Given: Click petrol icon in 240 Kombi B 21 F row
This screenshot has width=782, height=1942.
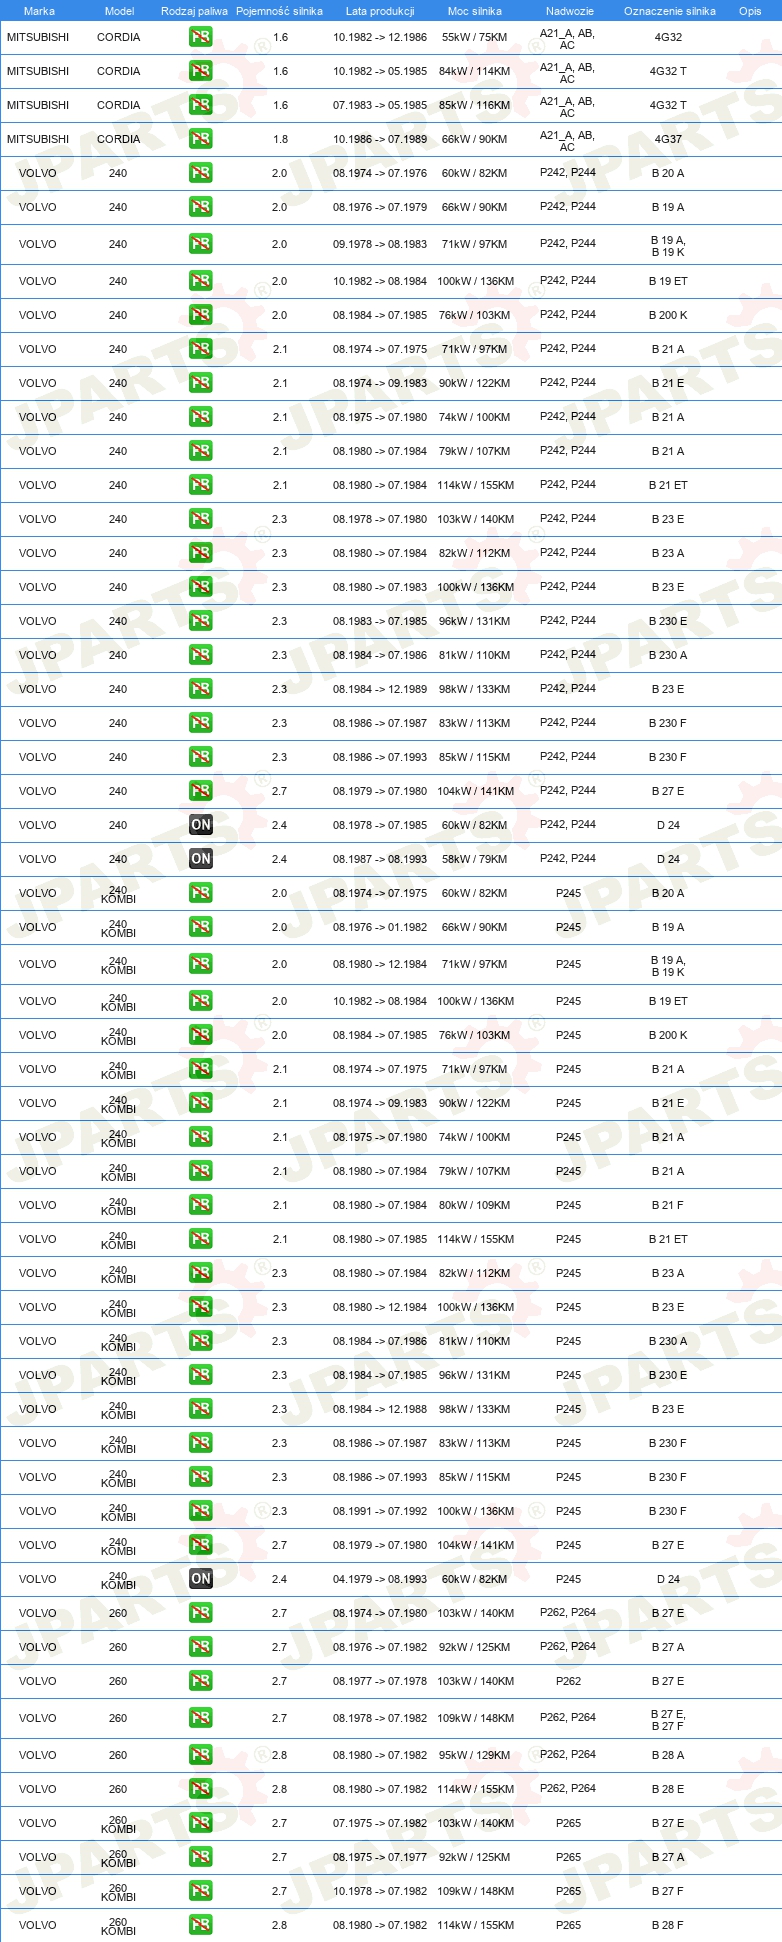Looking at the screenshot, I should click(x=200, y=1205).
